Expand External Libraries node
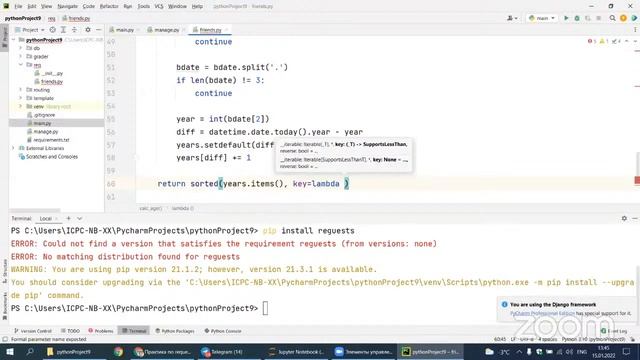 pos(13,148)
